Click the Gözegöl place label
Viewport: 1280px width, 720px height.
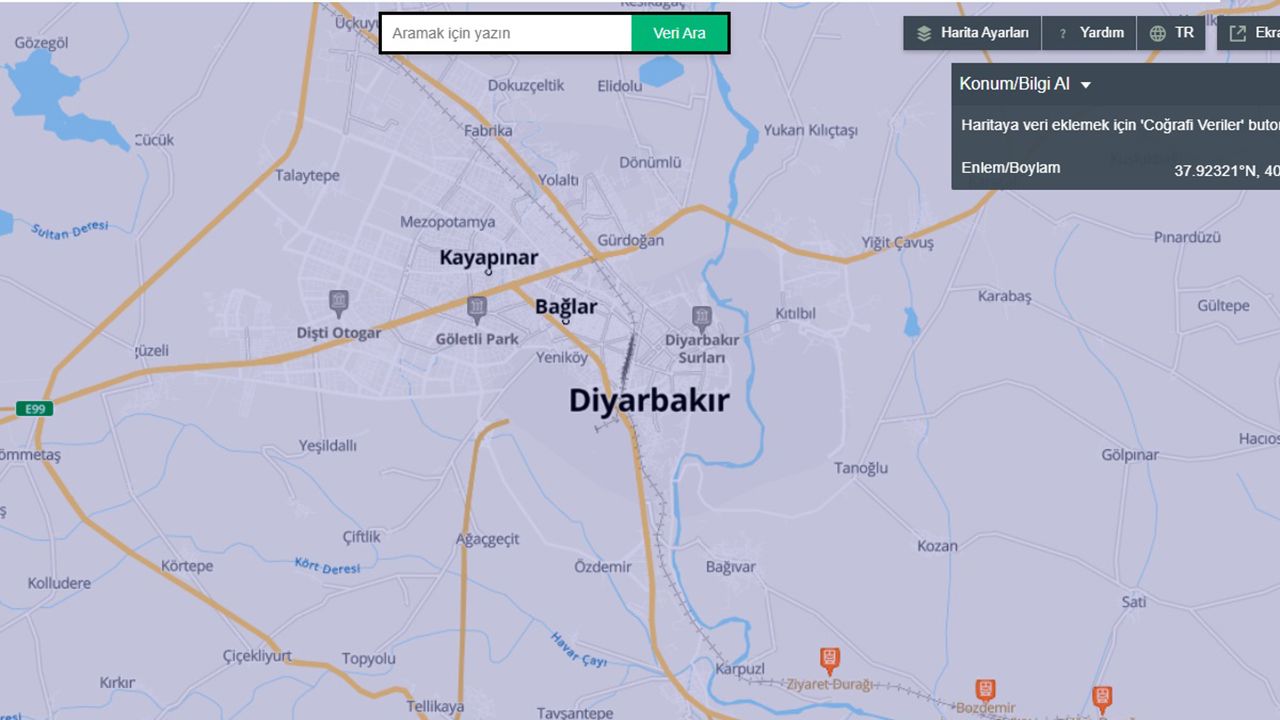[x=41, y=43]
